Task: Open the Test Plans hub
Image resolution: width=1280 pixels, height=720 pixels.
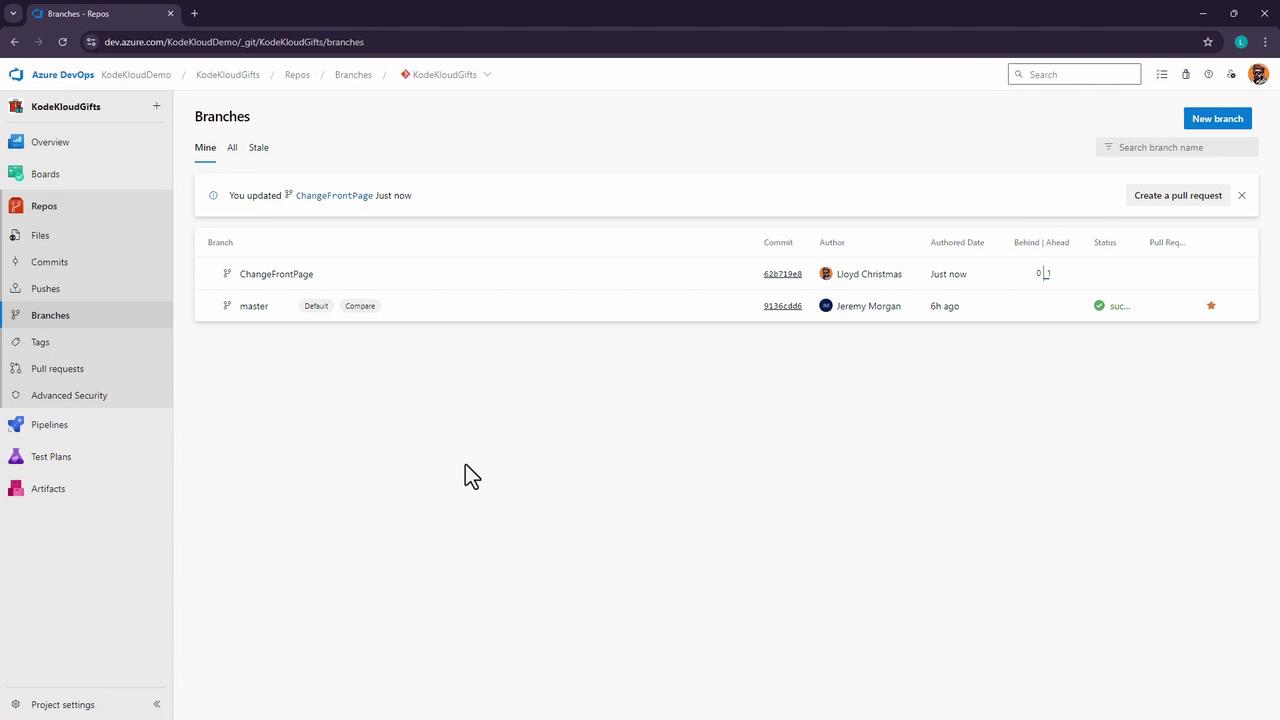Action: pyautogui.click(x=51, y=457)
